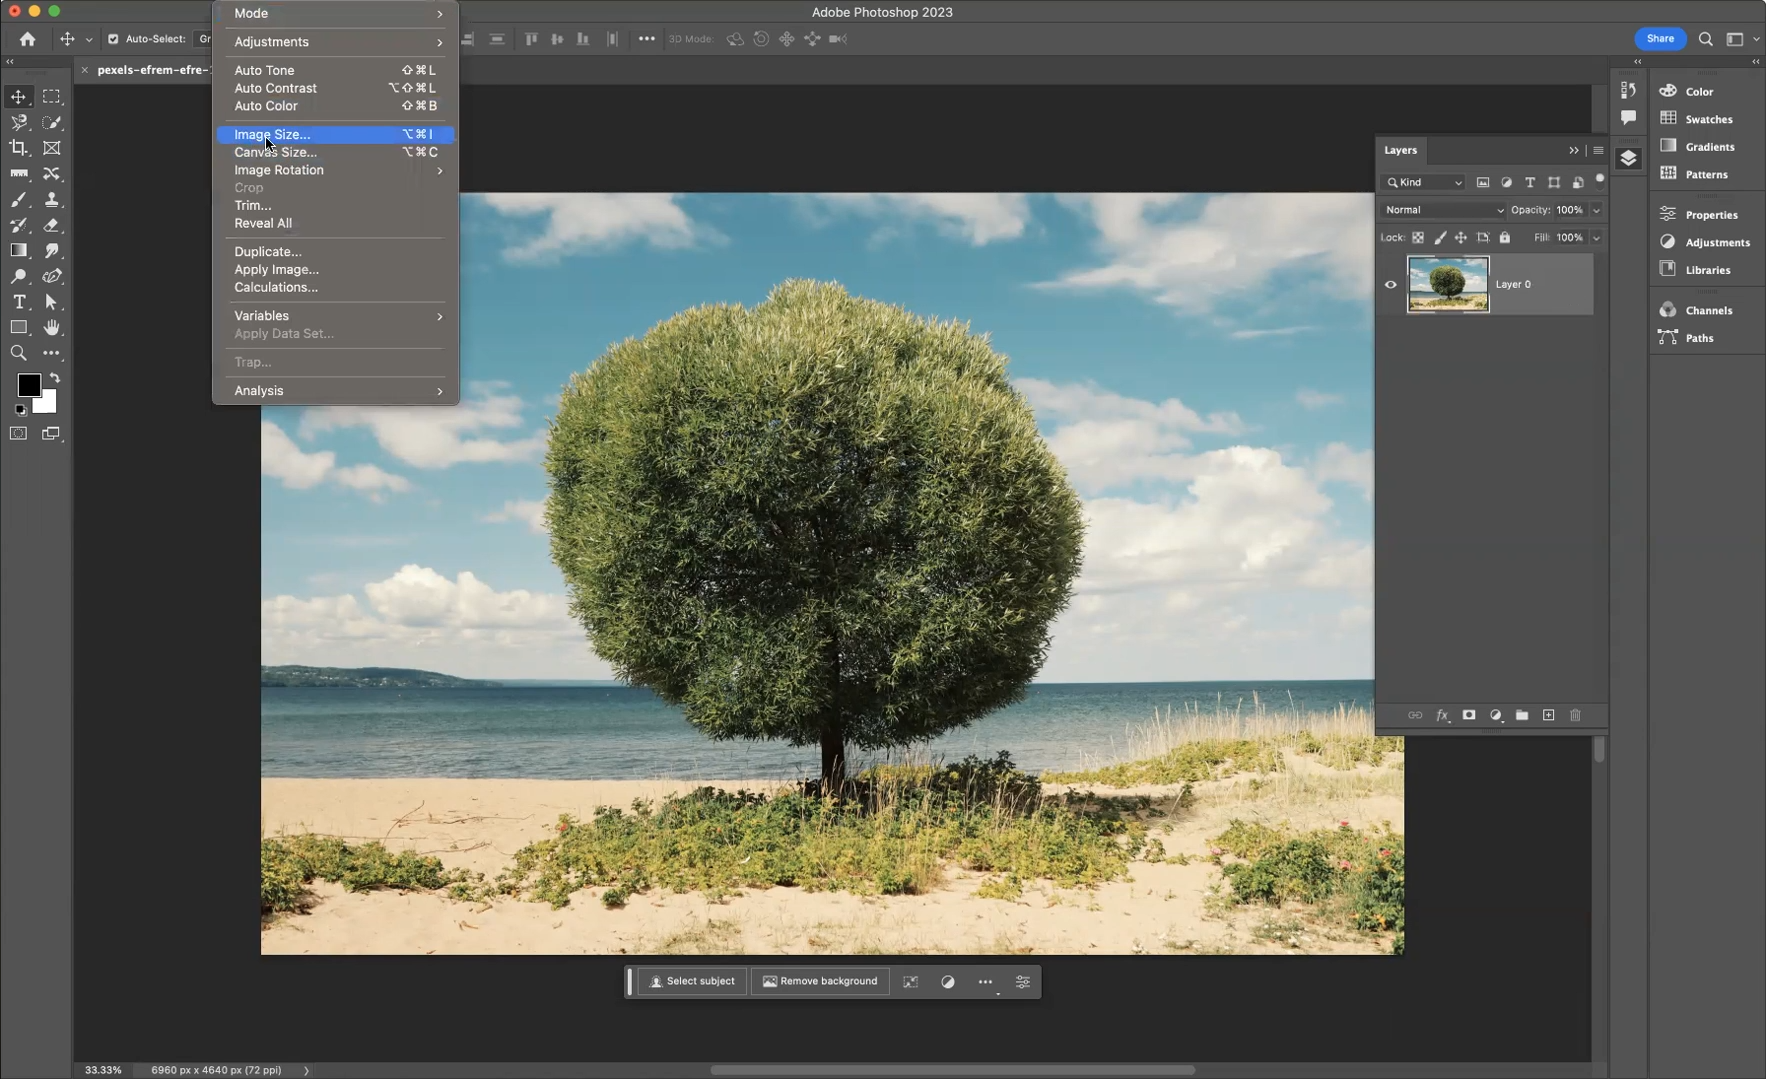Create a new layer via plus icon
This screenshot has width=1766, height=1079.
(1548, 715)
